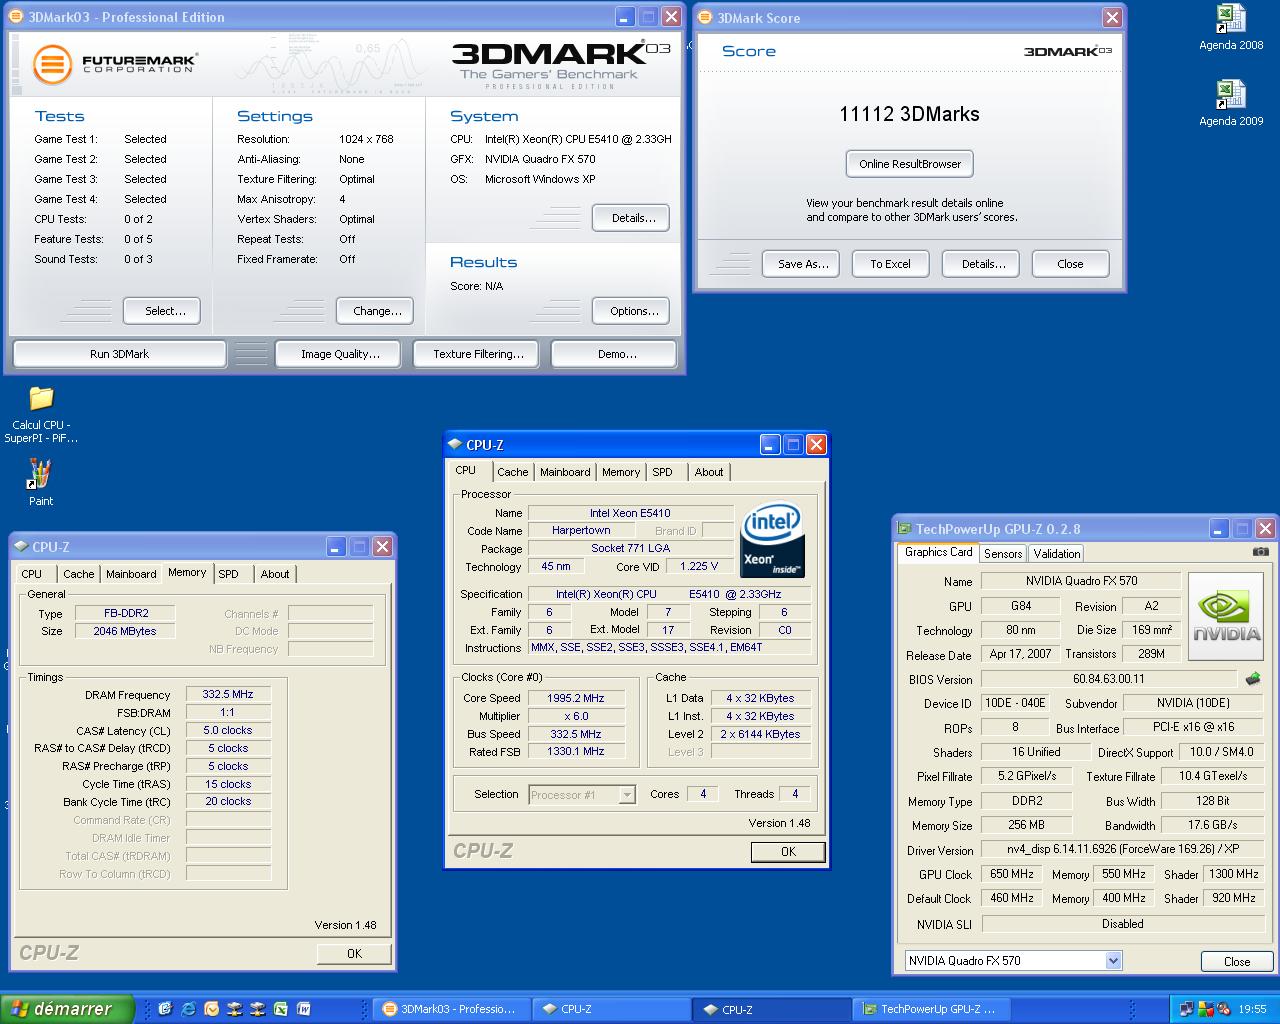
Task: Click Close button in GPU-Z
Action: (x=1236, y=961)
